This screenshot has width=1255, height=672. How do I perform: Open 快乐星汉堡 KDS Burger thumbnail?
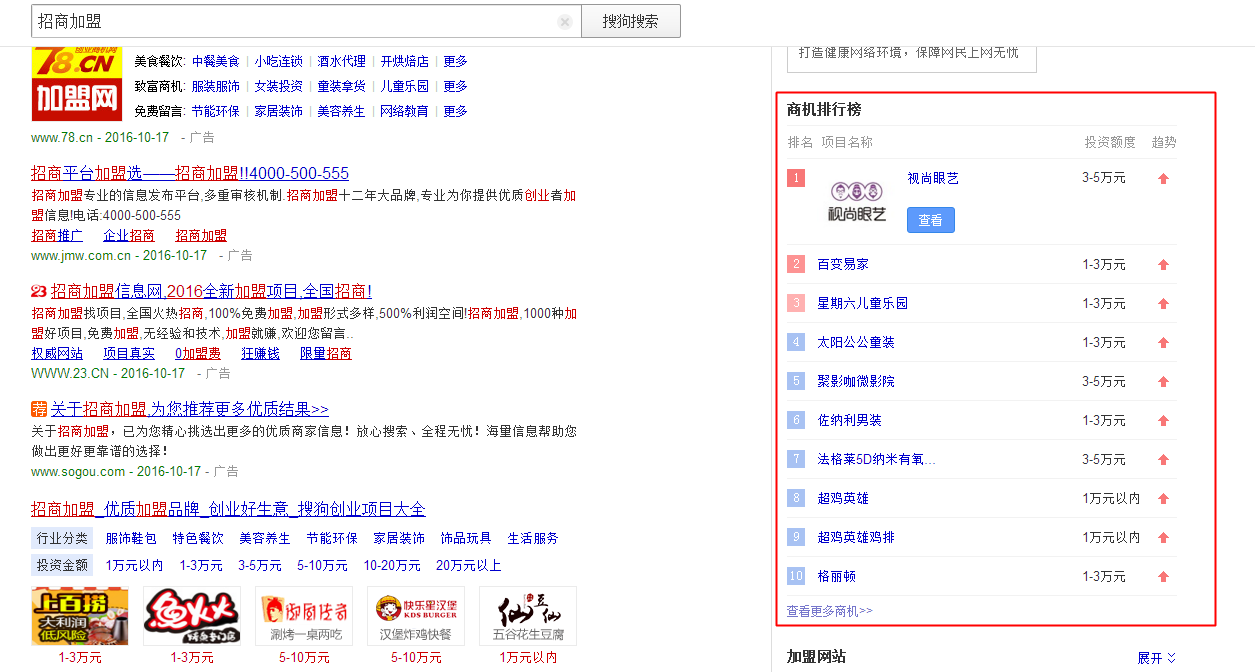pyautogui.click(x=416, y=616)
